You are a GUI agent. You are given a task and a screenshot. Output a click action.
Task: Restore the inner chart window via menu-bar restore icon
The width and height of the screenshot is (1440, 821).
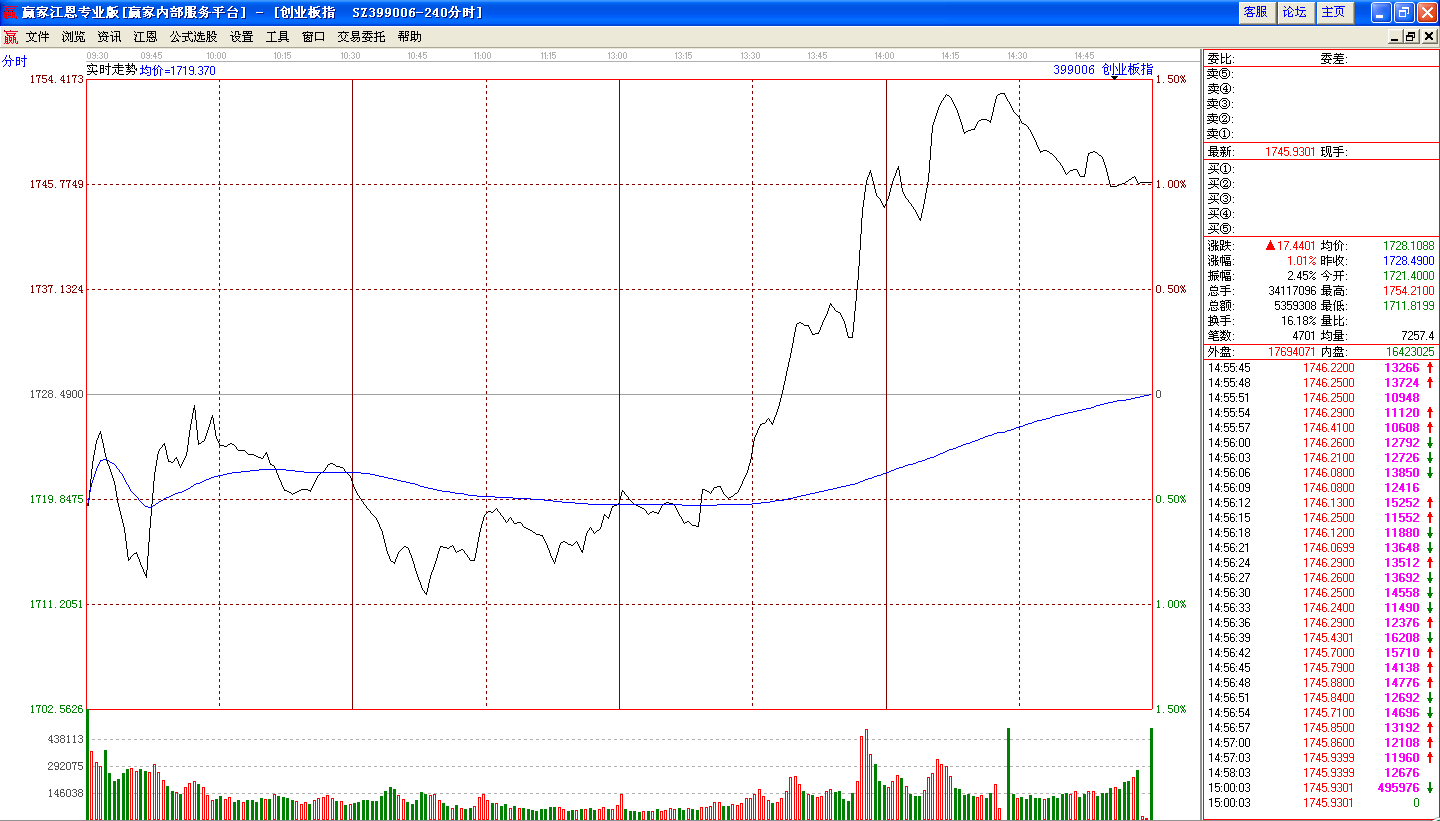point(1411,37)
